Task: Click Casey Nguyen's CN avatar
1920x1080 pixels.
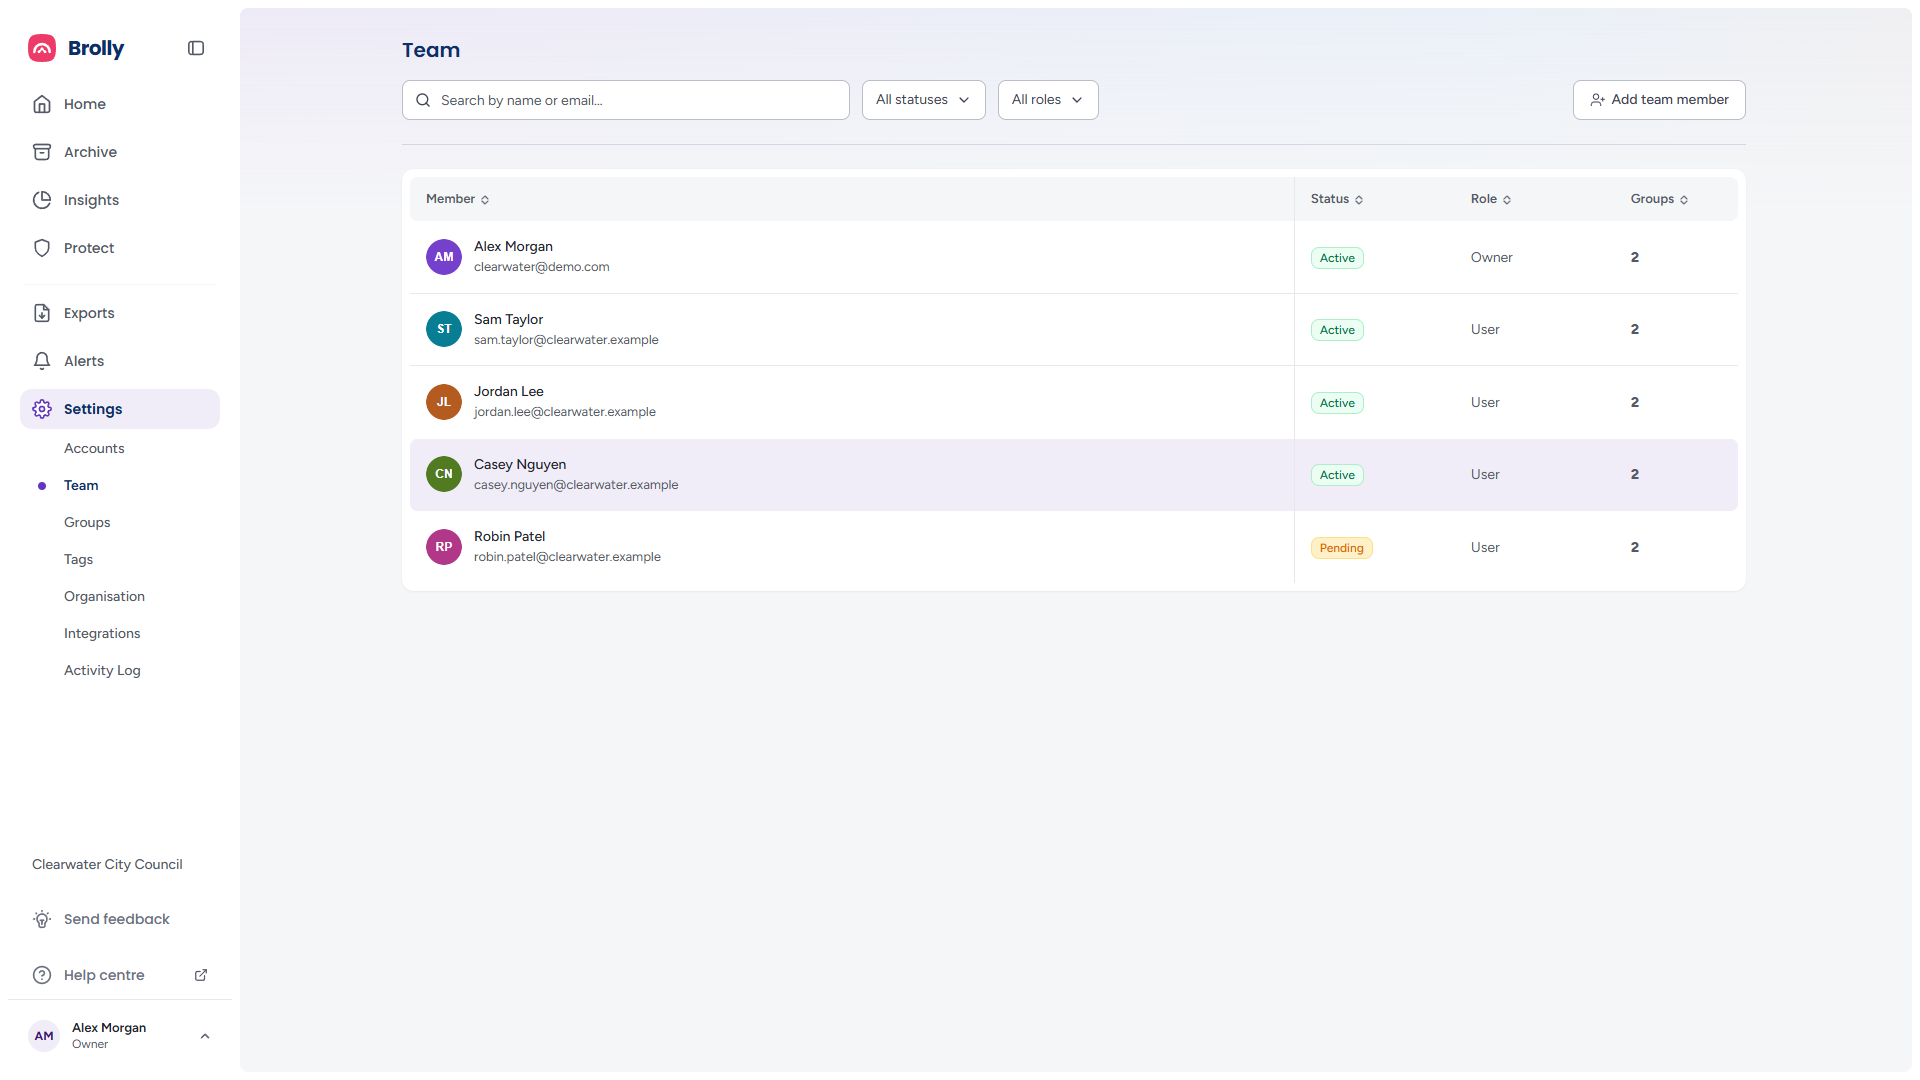Action: [x=444, y=474]
